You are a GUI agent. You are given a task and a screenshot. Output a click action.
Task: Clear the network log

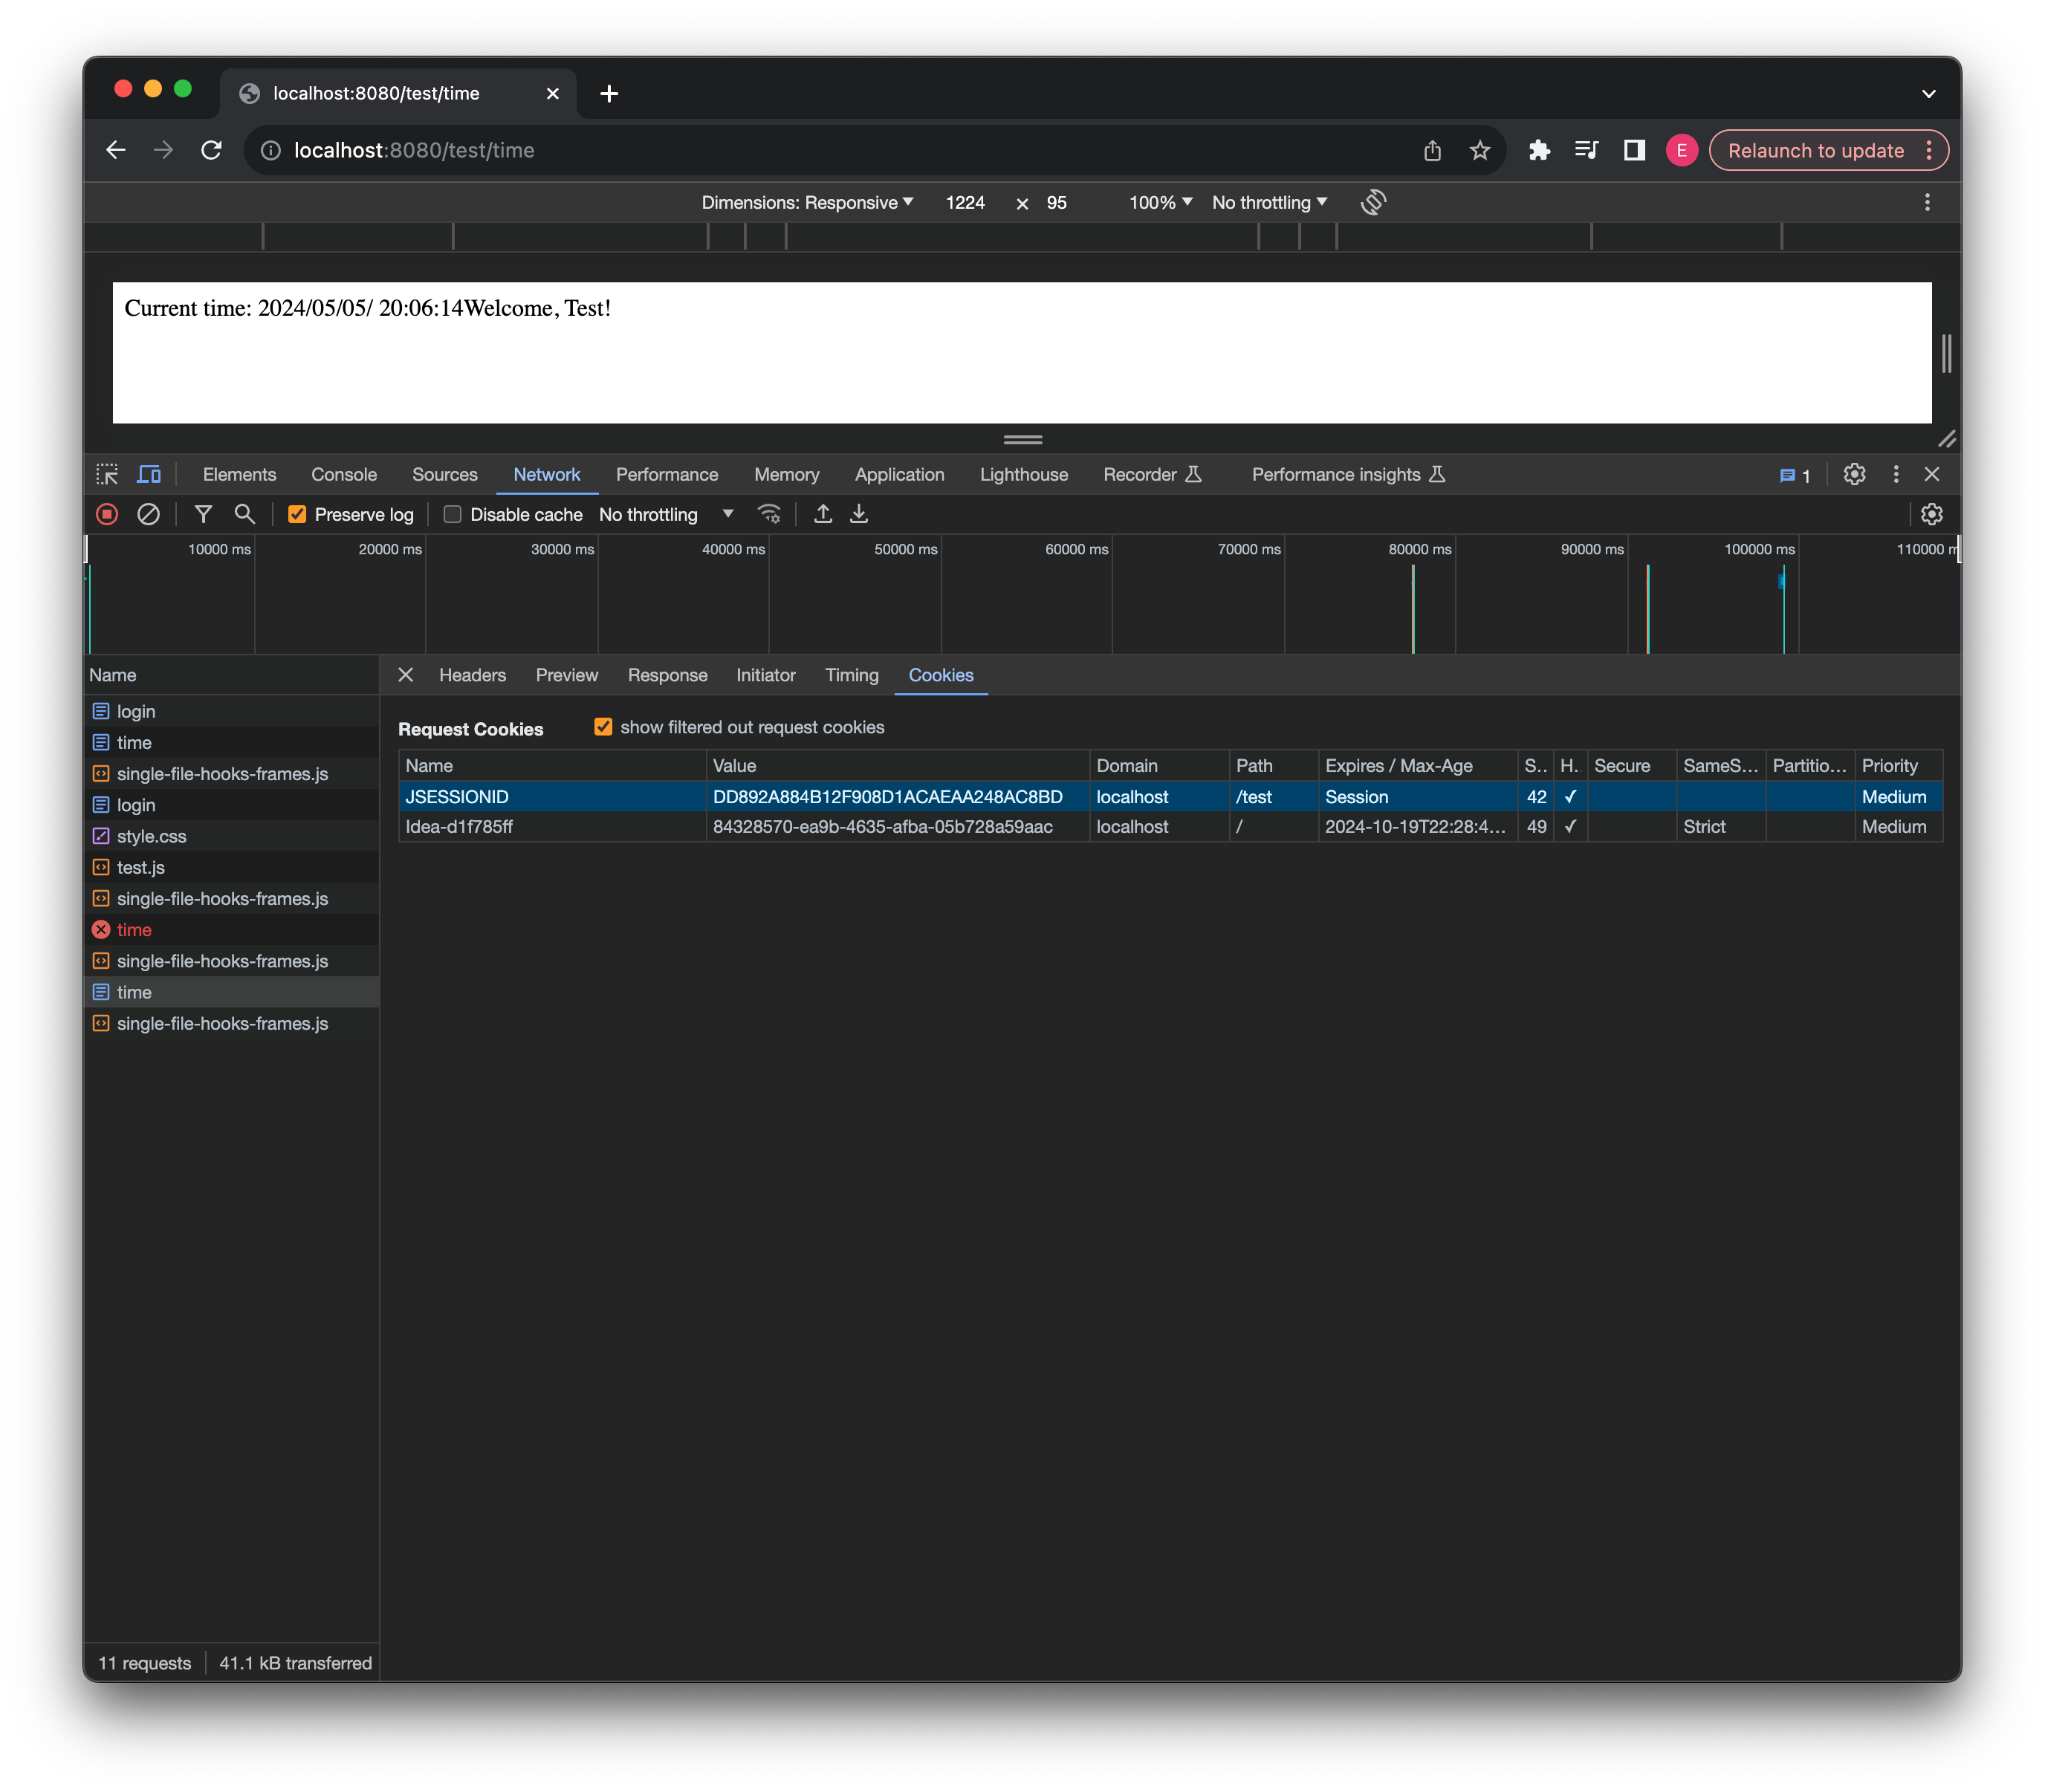tap(148, 514)
